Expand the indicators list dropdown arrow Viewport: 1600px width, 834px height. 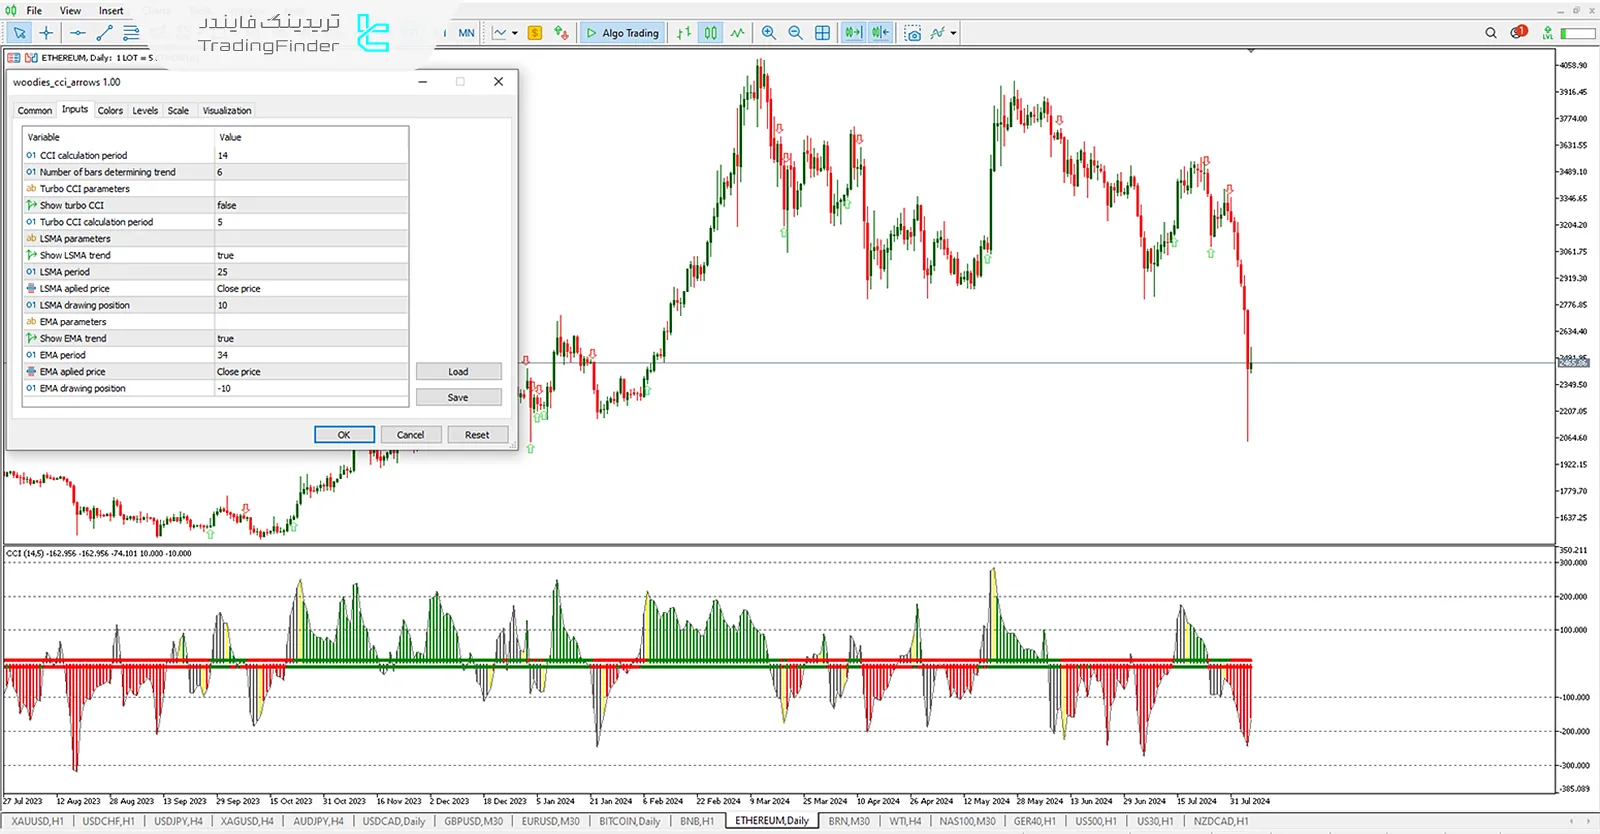pos(953,33)
